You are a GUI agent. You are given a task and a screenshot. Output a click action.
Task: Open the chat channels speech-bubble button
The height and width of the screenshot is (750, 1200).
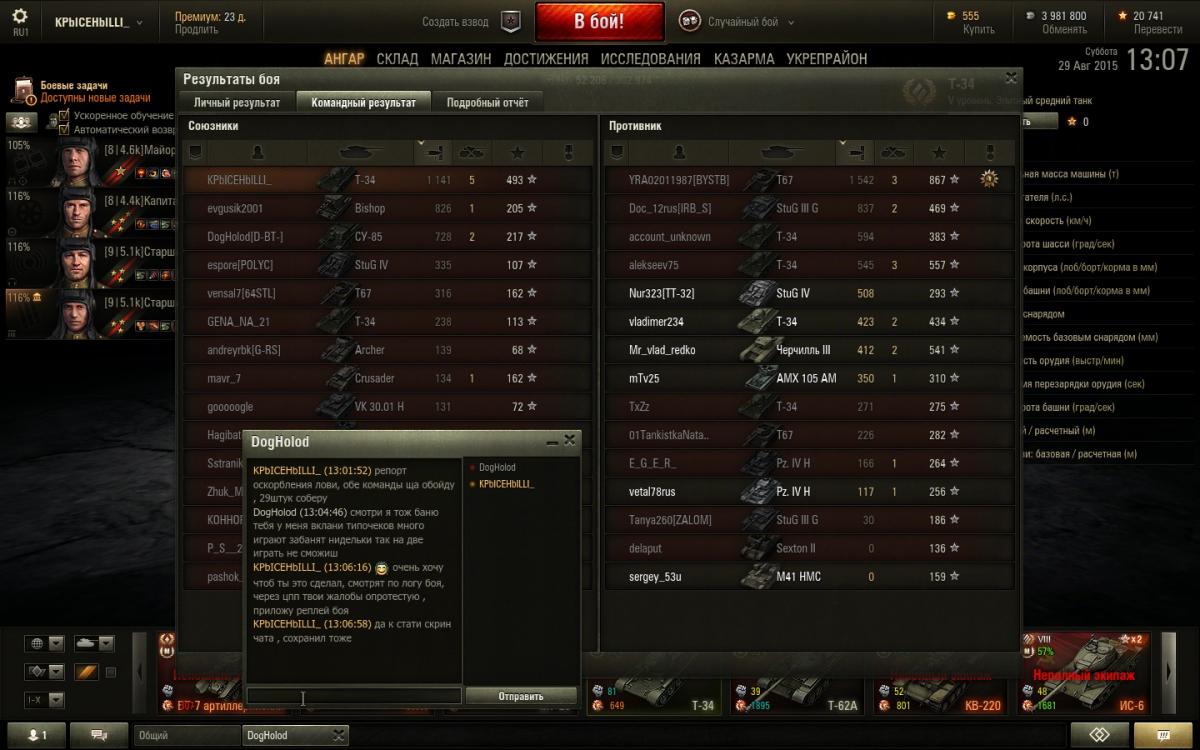(99, 735)
